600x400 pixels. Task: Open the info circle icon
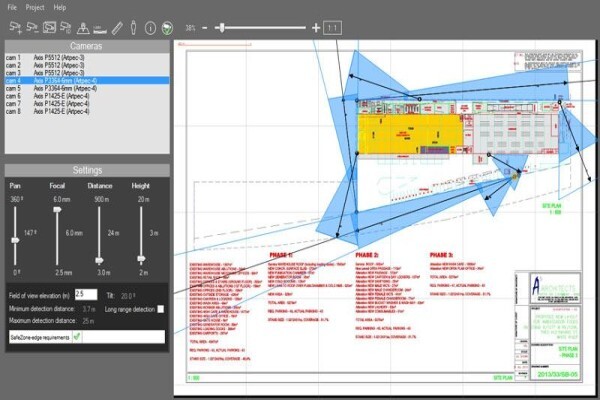[x=150, y=28]
